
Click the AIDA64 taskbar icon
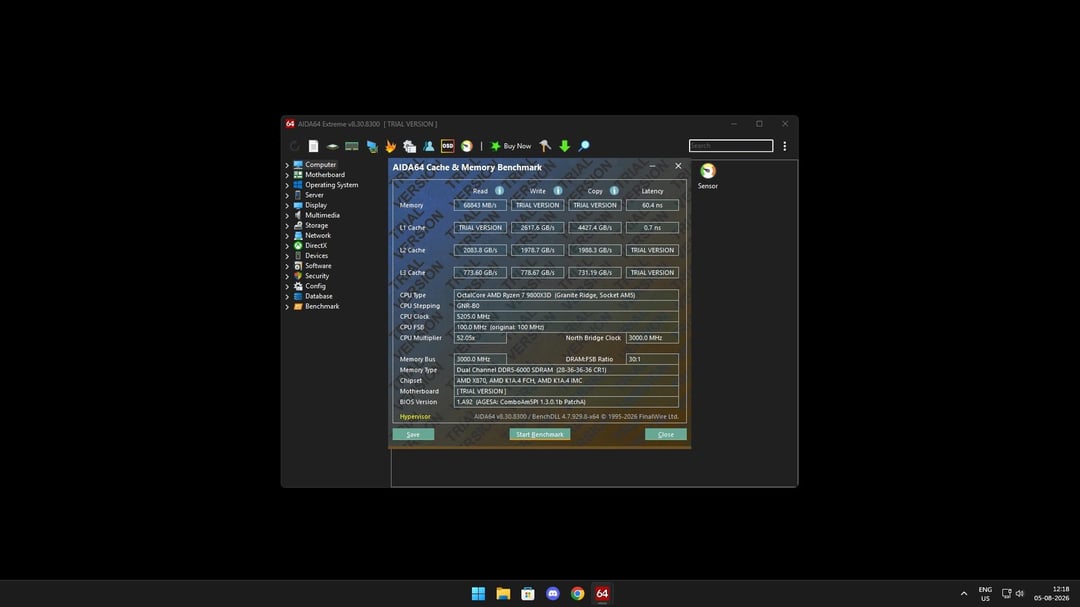click(x=602, y=593)
